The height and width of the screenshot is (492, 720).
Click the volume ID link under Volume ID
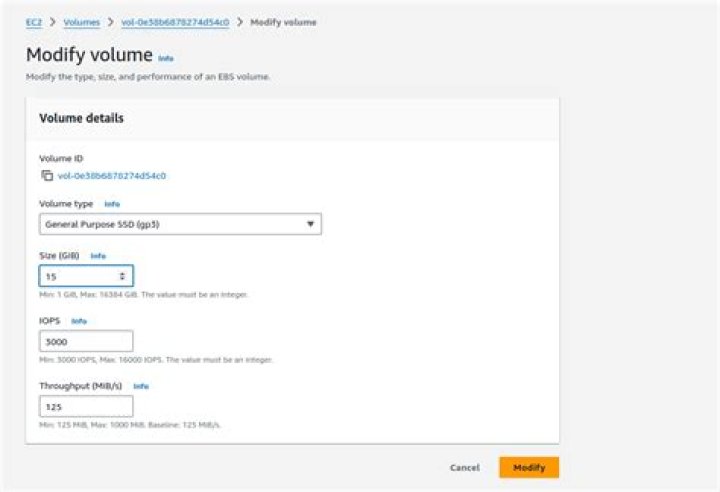(x=111, y=176)
